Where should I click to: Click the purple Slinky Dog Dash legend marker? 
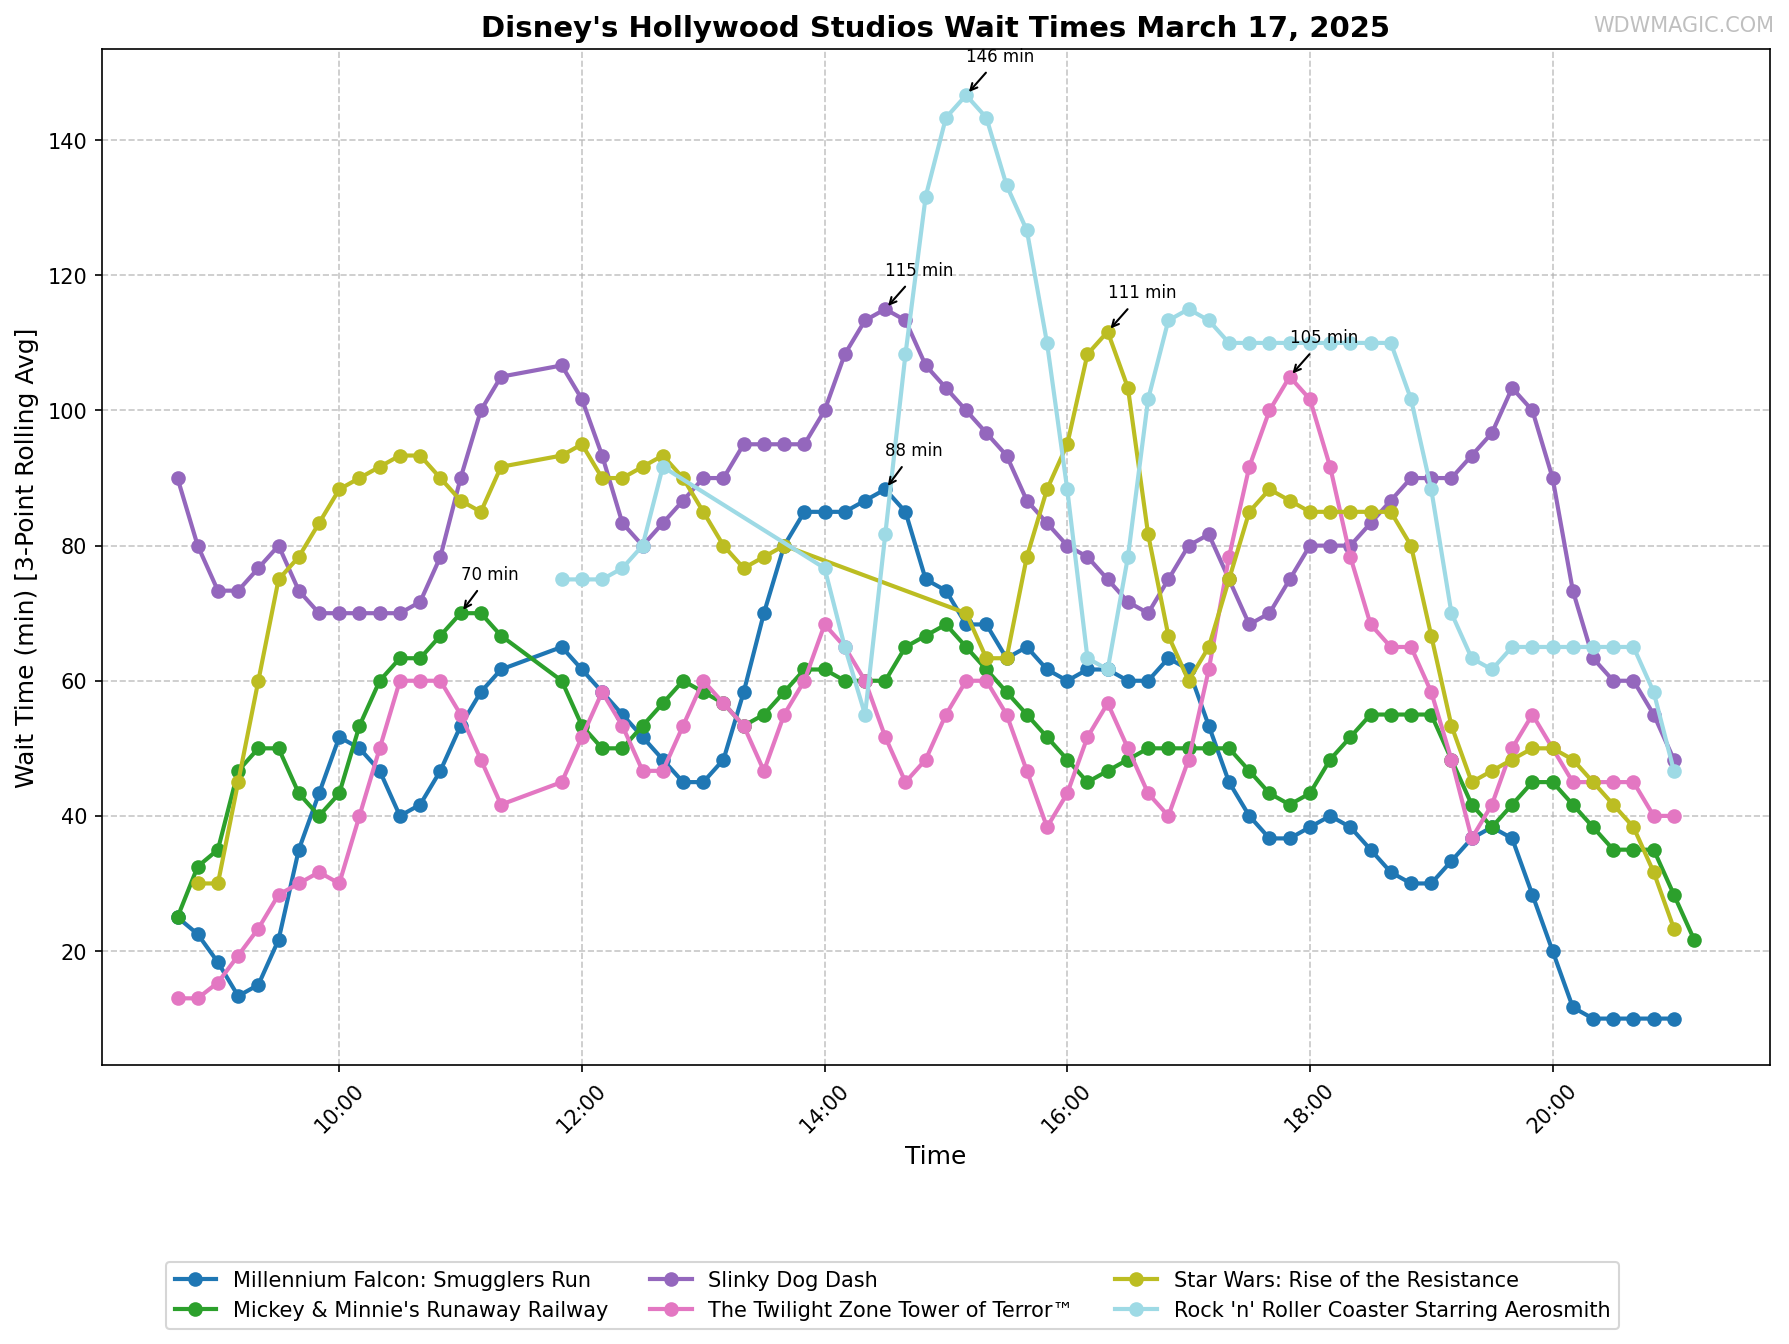(671, 1280)
